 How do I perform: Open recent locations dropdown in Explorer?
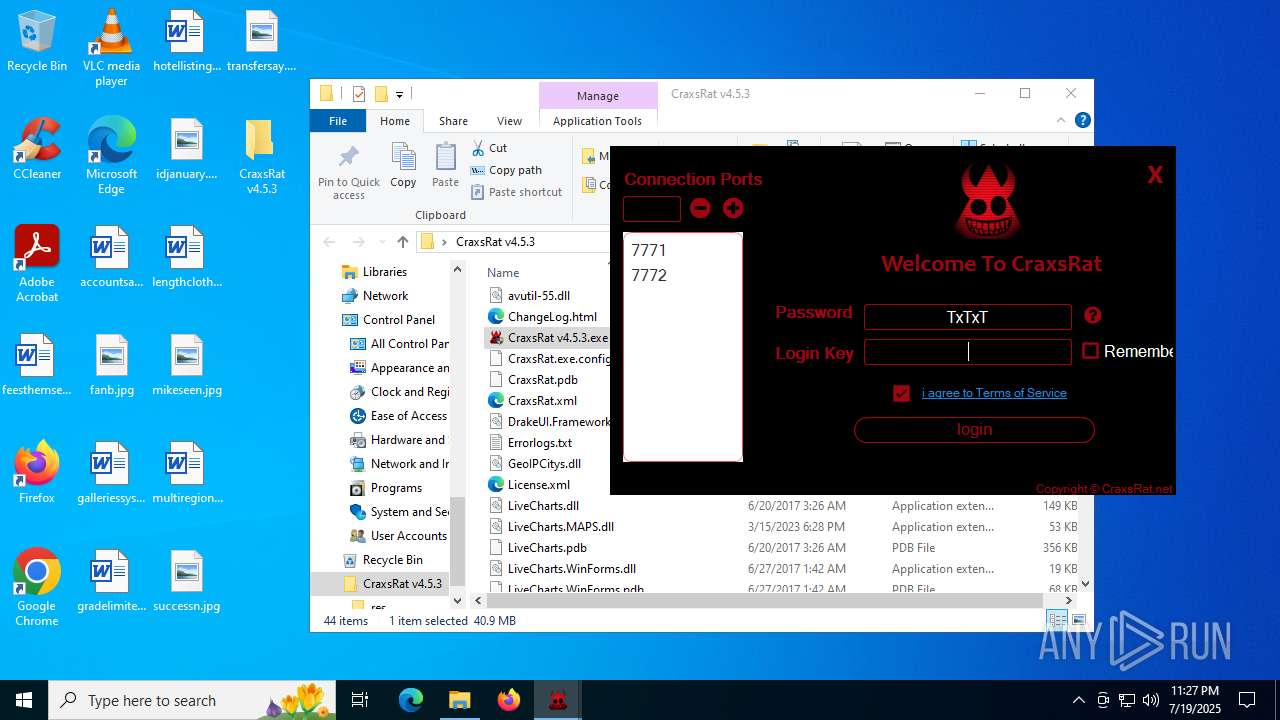(382, 242)
